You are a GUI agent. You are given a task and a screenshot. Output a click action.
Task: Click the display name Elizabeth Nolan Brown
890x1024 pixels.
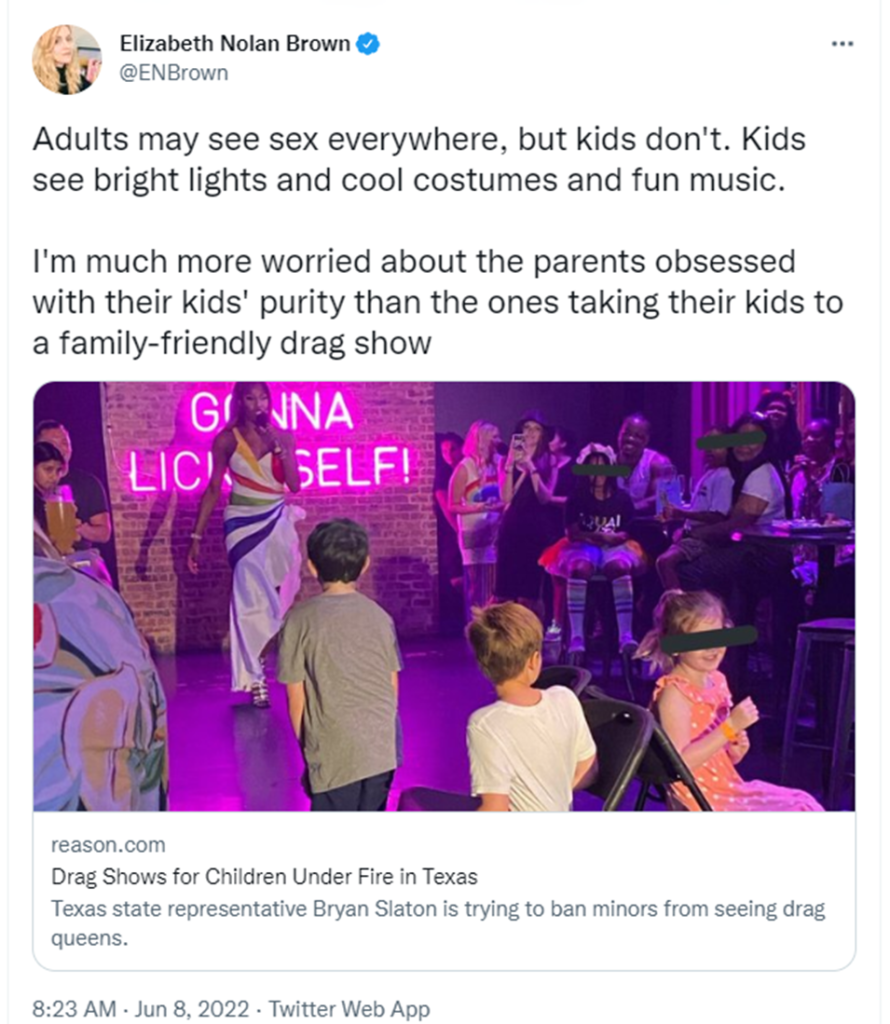tap(235, 43)
